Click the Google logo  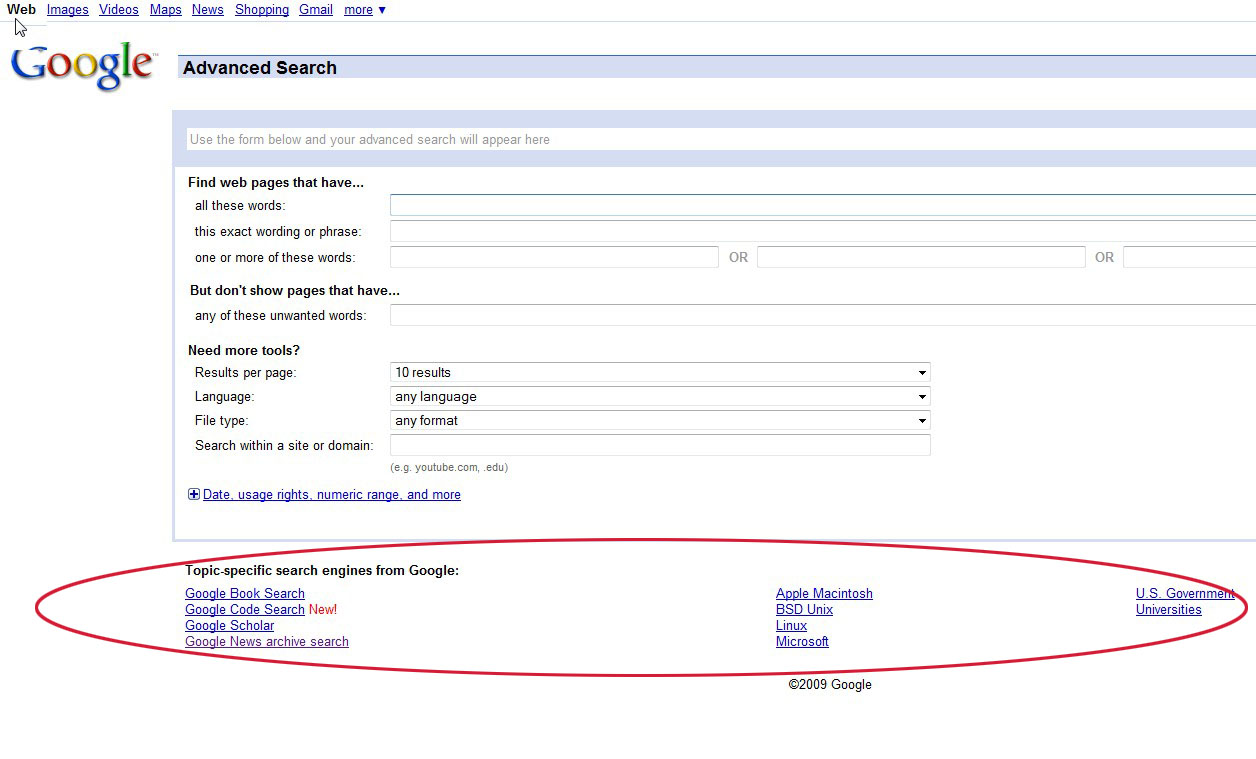tap(84, 66)
